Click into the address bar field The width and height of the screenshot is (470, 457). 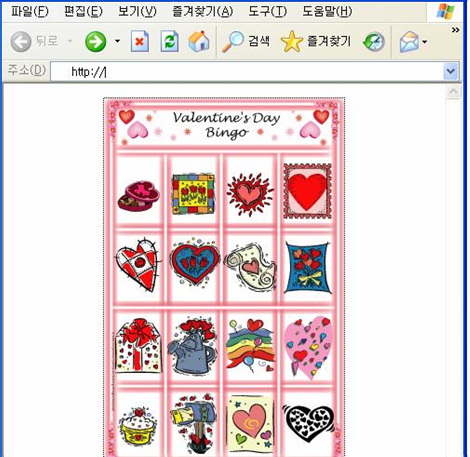click(x=247, y=72)
